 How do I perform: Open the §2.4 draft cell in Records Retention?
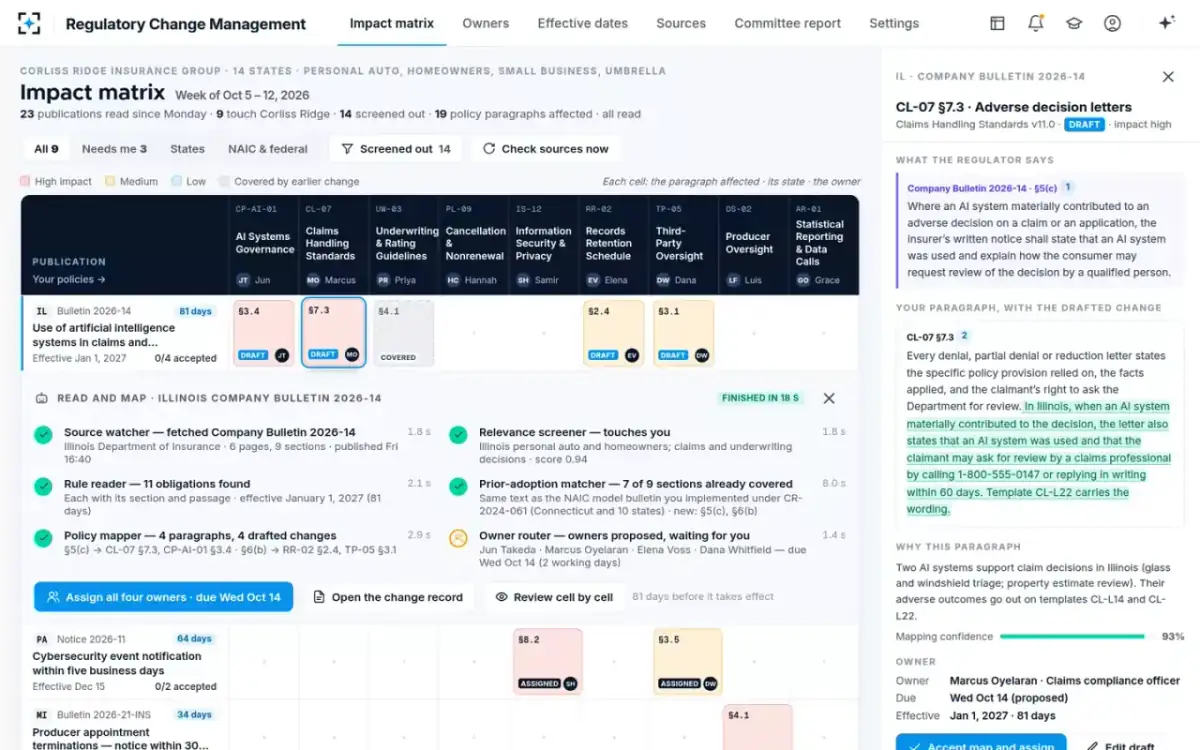click(x=614, y=333)
